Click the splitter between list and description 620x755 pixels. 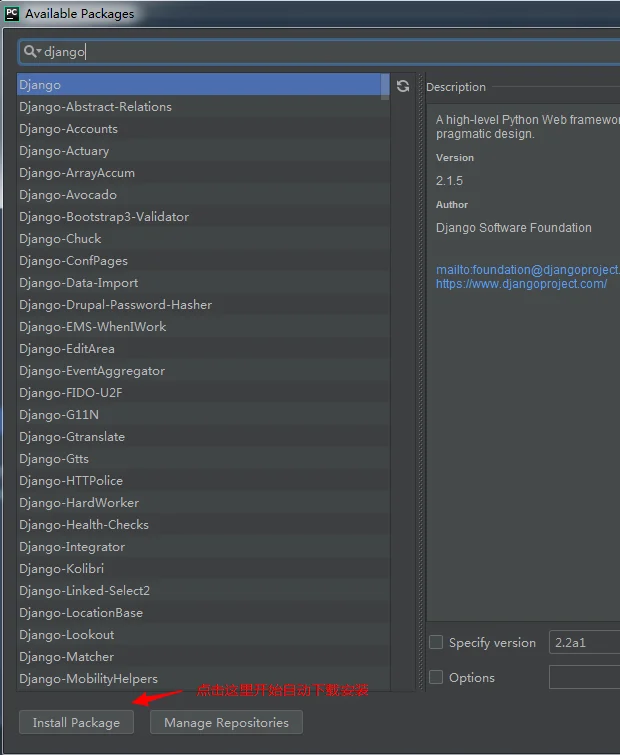(421, 383)
